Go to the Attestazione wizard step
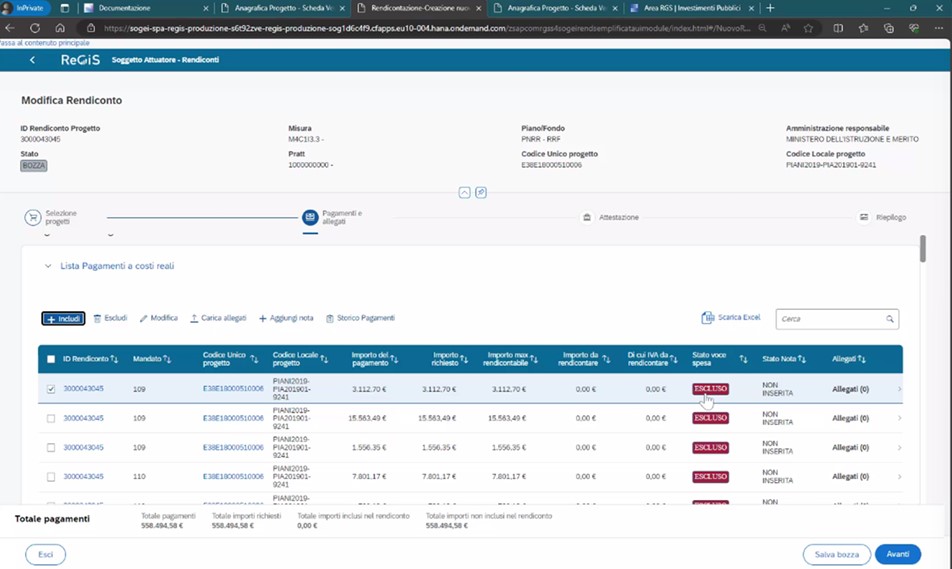 (x=586, y=217)
